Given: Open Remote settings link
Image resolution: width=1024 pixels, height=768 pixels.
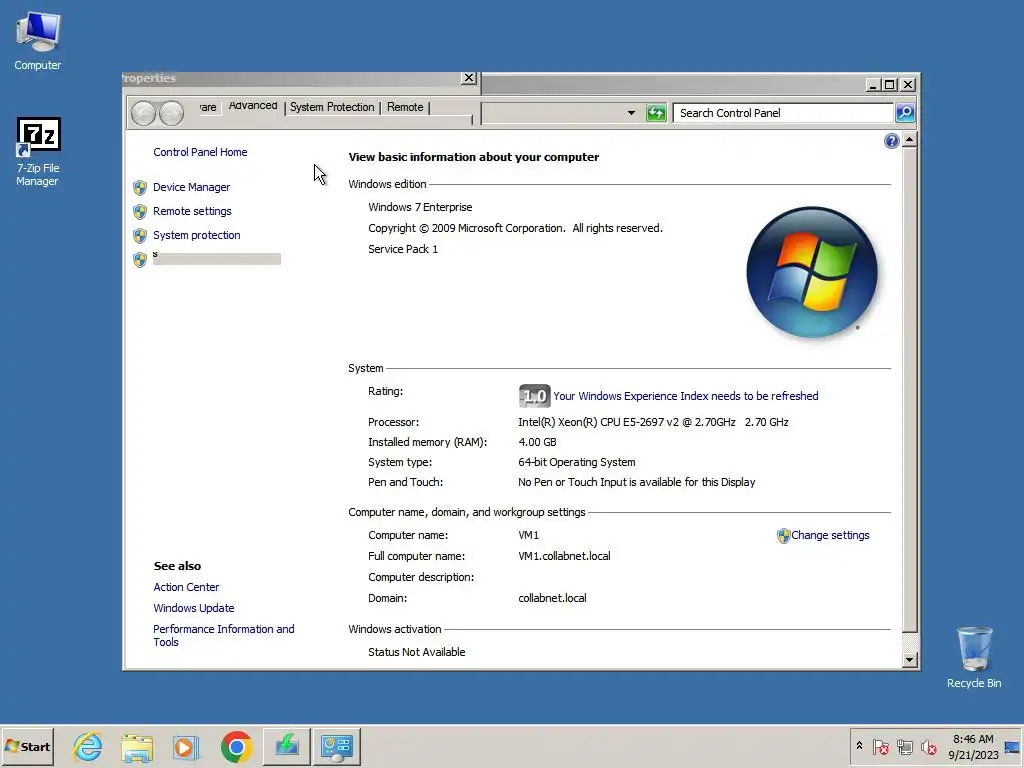Looking at the screenshot, I should click(192, 212).
